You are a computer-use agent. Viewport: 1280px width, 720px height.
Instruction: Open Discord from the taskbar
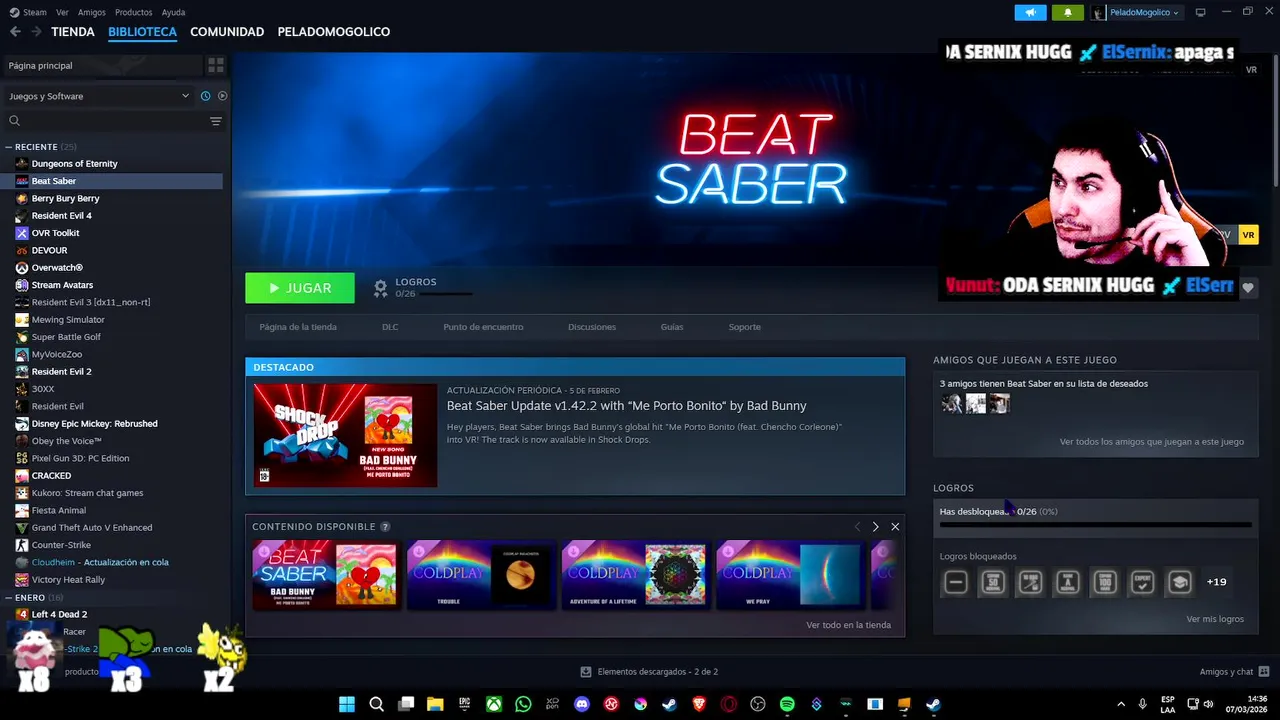(x=582, y=704)
